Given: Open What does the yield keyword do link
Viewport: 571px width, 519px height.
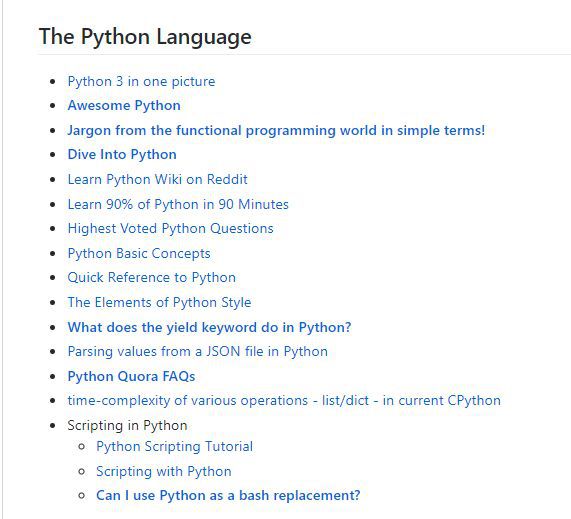Looking at the screenshot, I should [209, 327].
